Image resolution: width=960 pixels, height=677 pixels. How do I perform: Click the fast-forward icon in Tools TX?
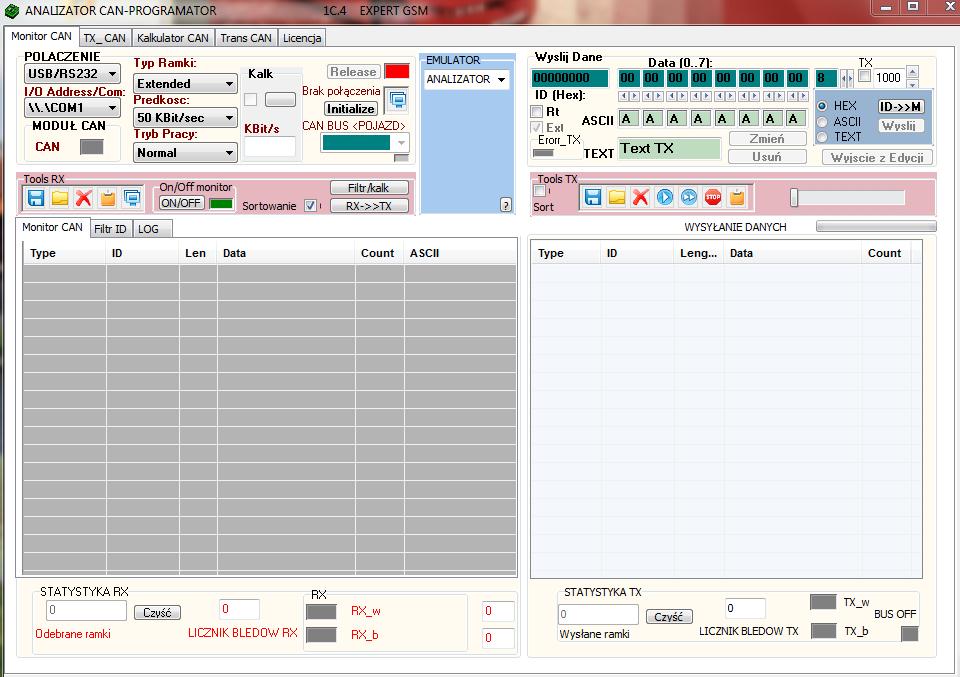pyautogui.click(x=689, y=197)
